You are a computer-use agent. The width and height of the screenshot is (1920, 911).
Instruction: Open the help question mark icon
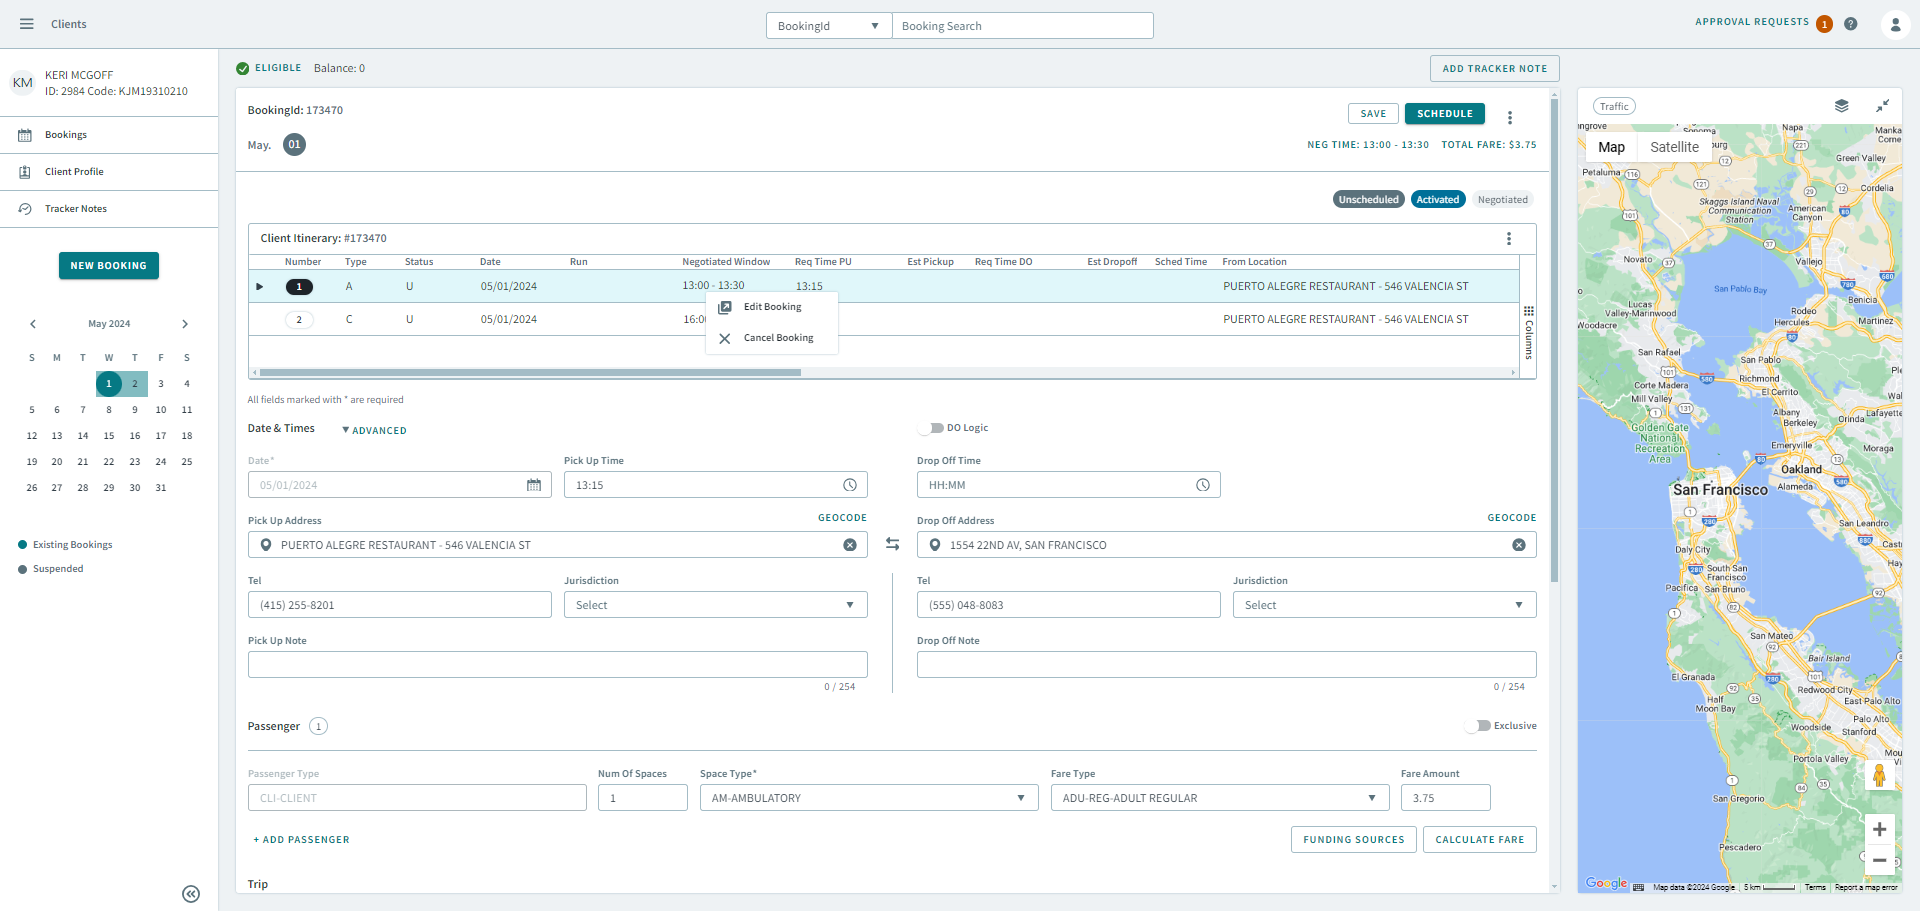tap(1851, 24)
